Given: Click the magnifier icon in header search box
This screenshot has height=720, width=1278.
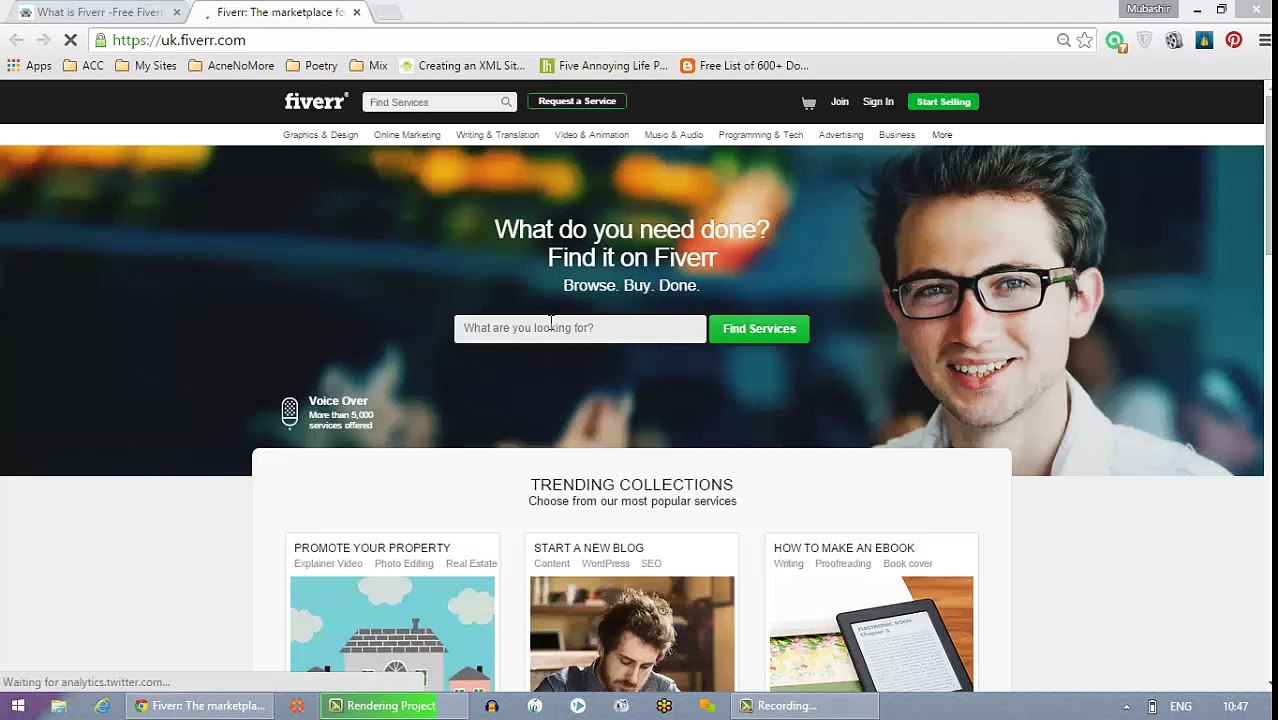Looking at the screenshot, I should [x=506, y=102].
